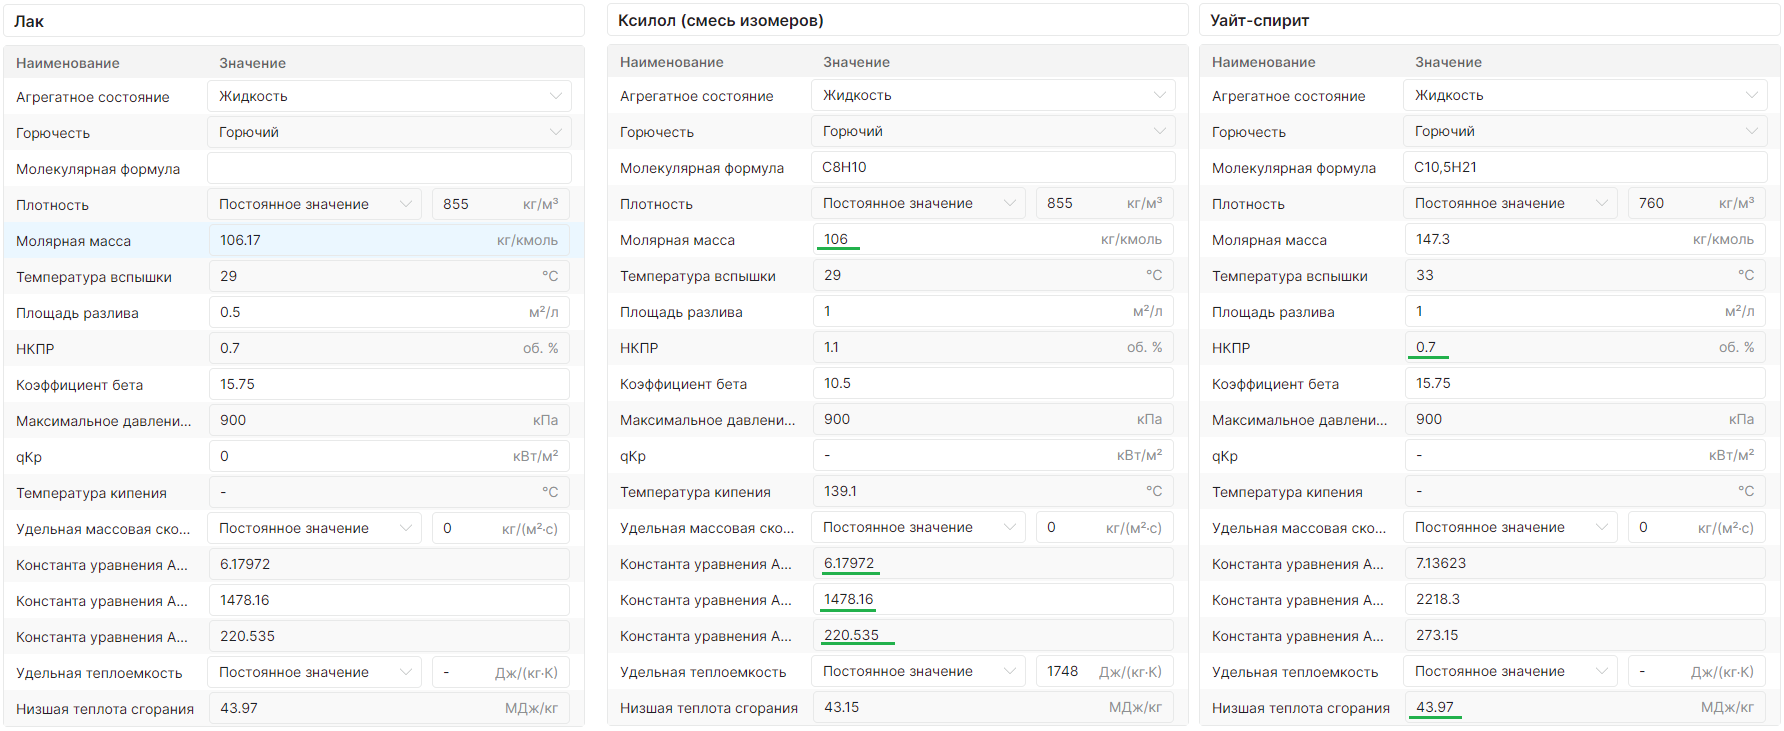This screenshot has height=731, width=1784.
Task: Click Молекулярная формула field containing C8H10
Action: [993, 167]
